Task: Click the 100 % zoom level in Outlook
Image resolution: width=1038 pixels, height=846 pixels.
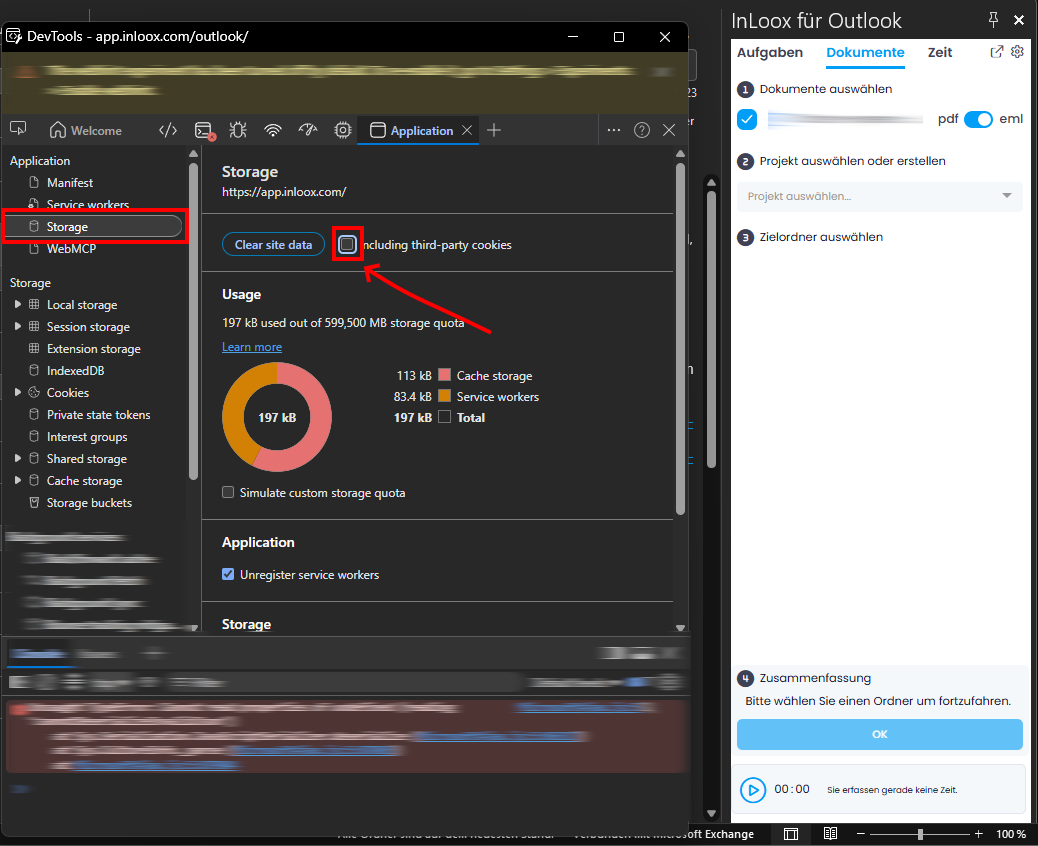Action: (x=1011, y=834)
